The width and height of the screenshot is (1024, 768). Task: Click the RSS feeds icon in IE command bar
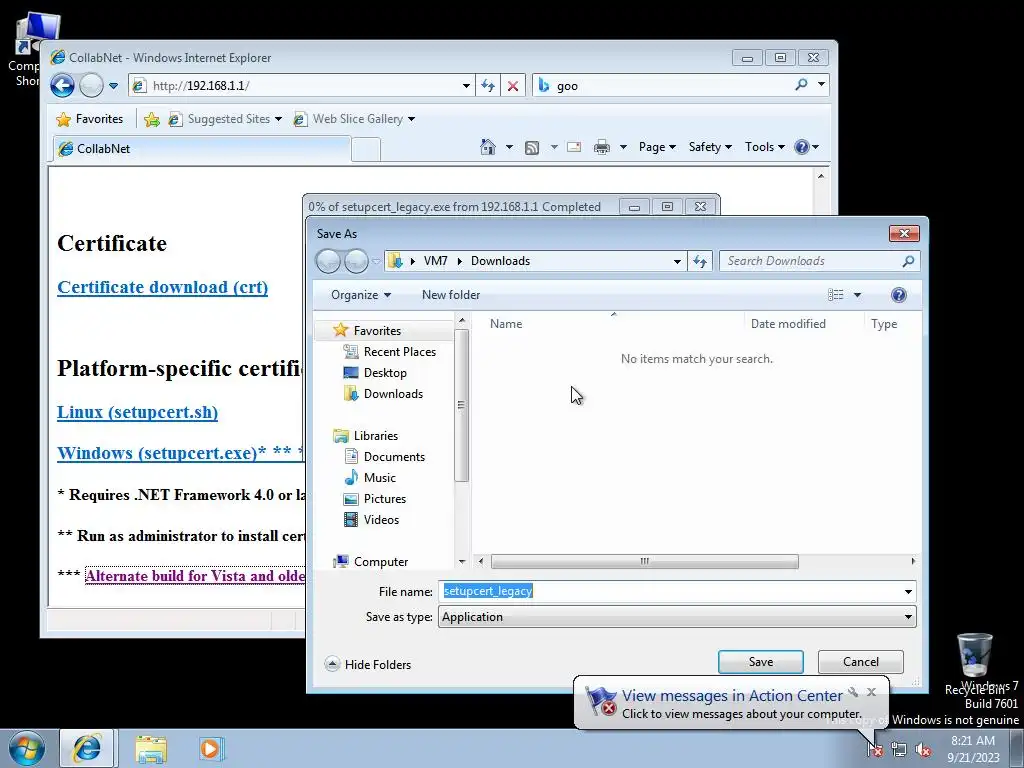[x=532, y=148]
